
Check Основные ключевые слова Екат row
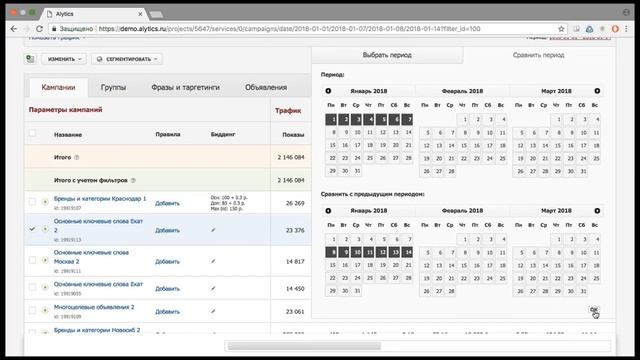click(x=32, y=287)
